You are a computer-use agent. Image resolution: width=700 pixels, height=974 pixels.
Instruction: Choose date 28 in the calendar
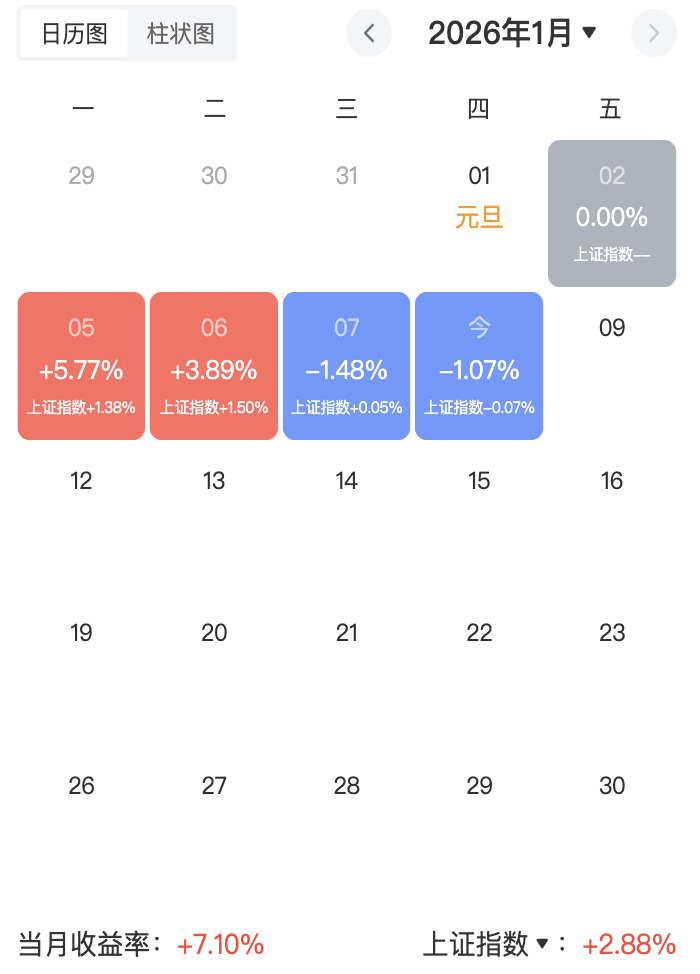[346, 786]
